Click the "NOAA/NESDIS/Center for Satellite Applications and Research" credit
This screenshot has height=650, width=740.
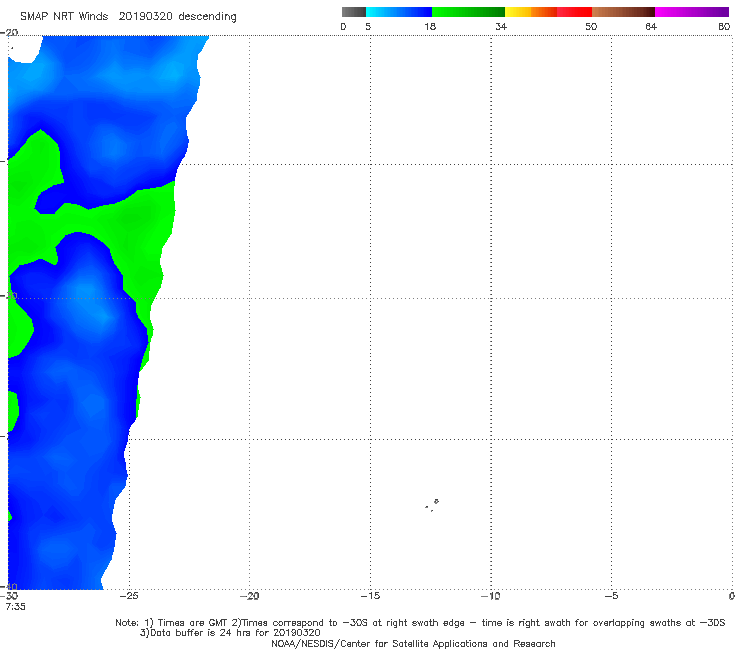click(x=413, y=643)
